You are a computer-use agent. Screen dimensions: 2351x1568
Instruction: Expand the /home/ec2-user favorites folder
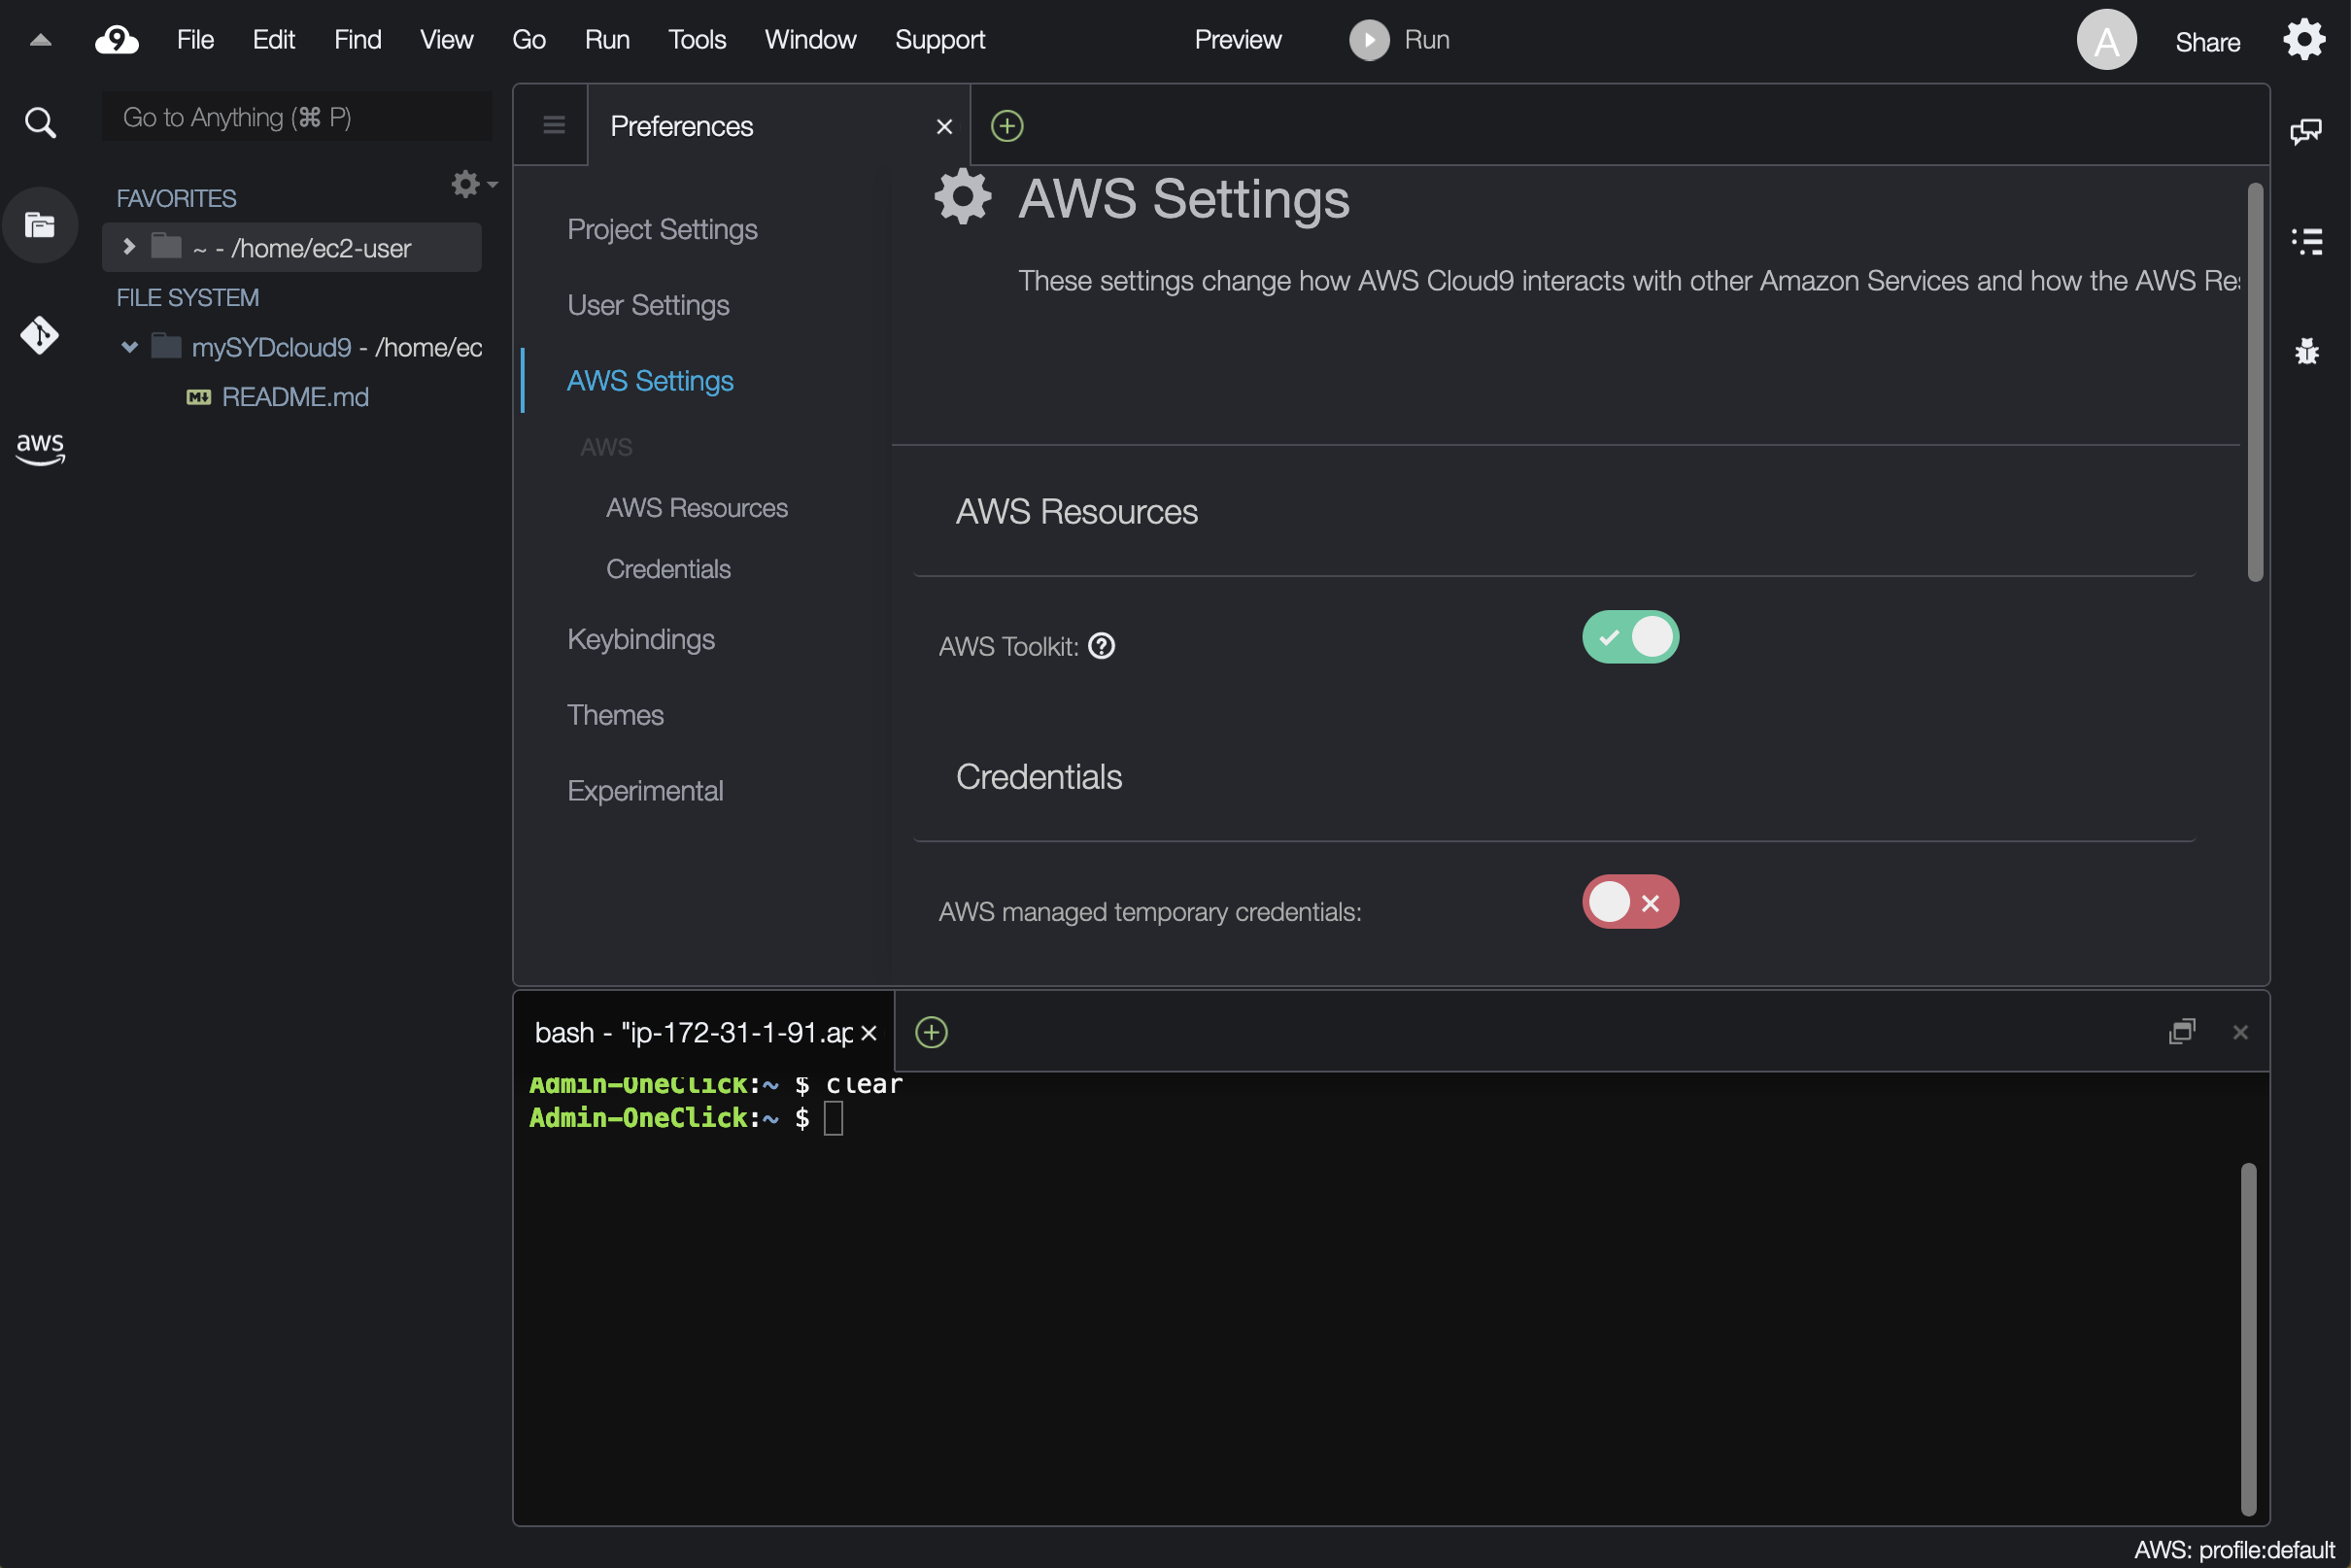128,246
